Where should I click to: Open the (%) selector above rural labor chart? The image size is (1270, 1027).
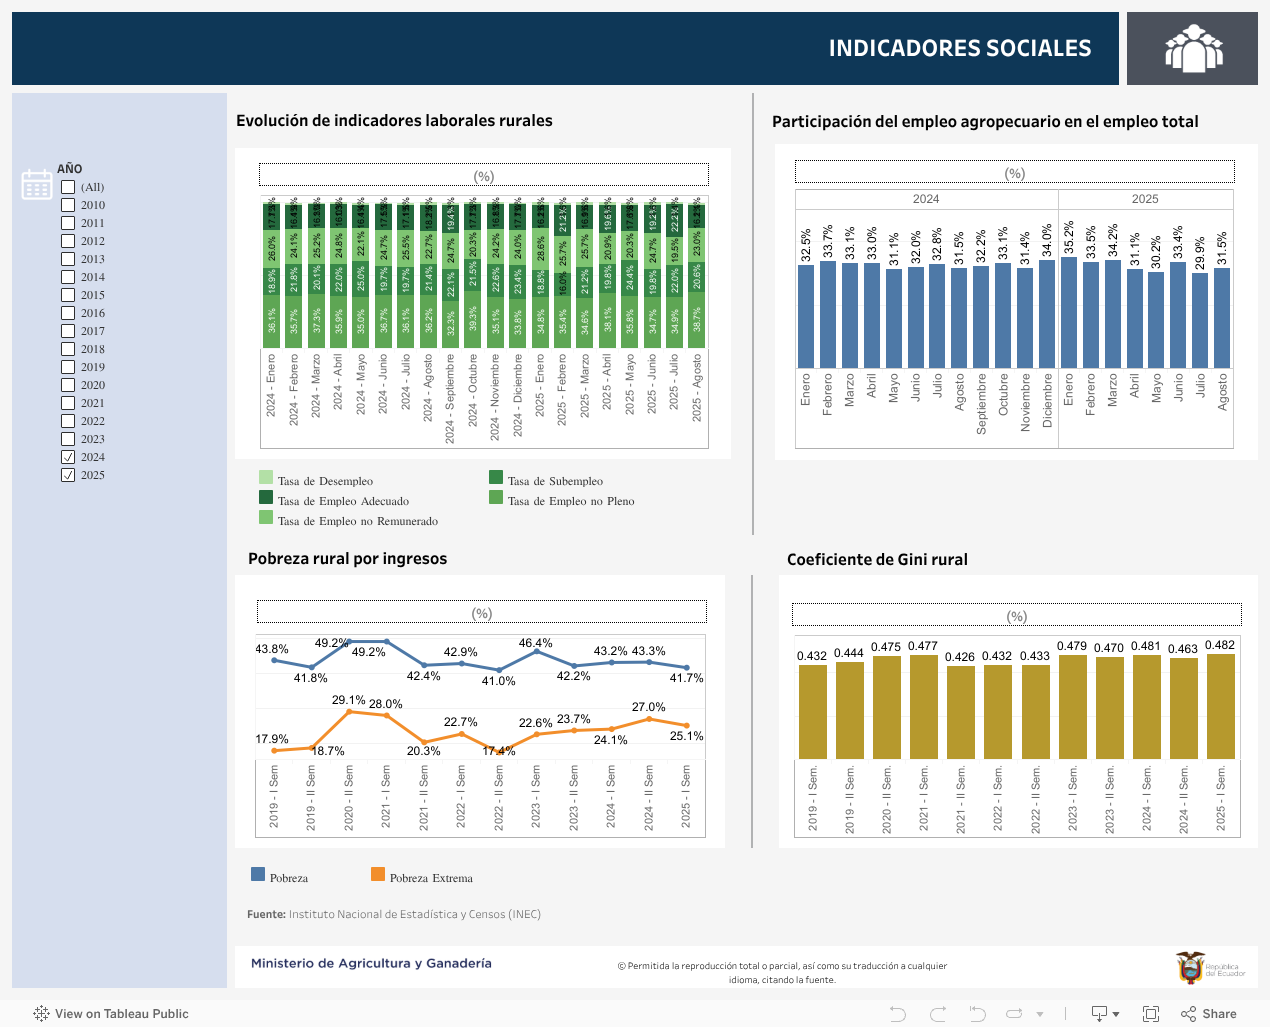(x=483, y=175)
